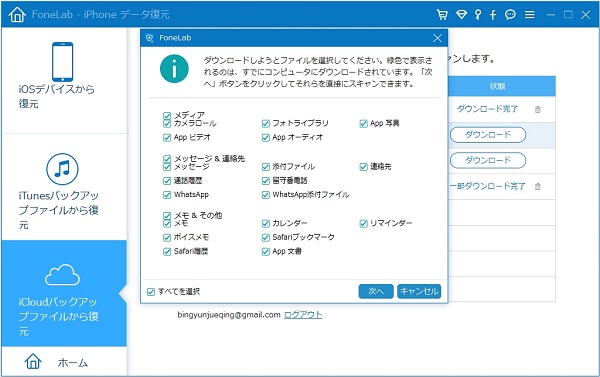The image size is (600, 377).
Task: Toggle the リマインダー checkbox
Action: tap(364, 223)
